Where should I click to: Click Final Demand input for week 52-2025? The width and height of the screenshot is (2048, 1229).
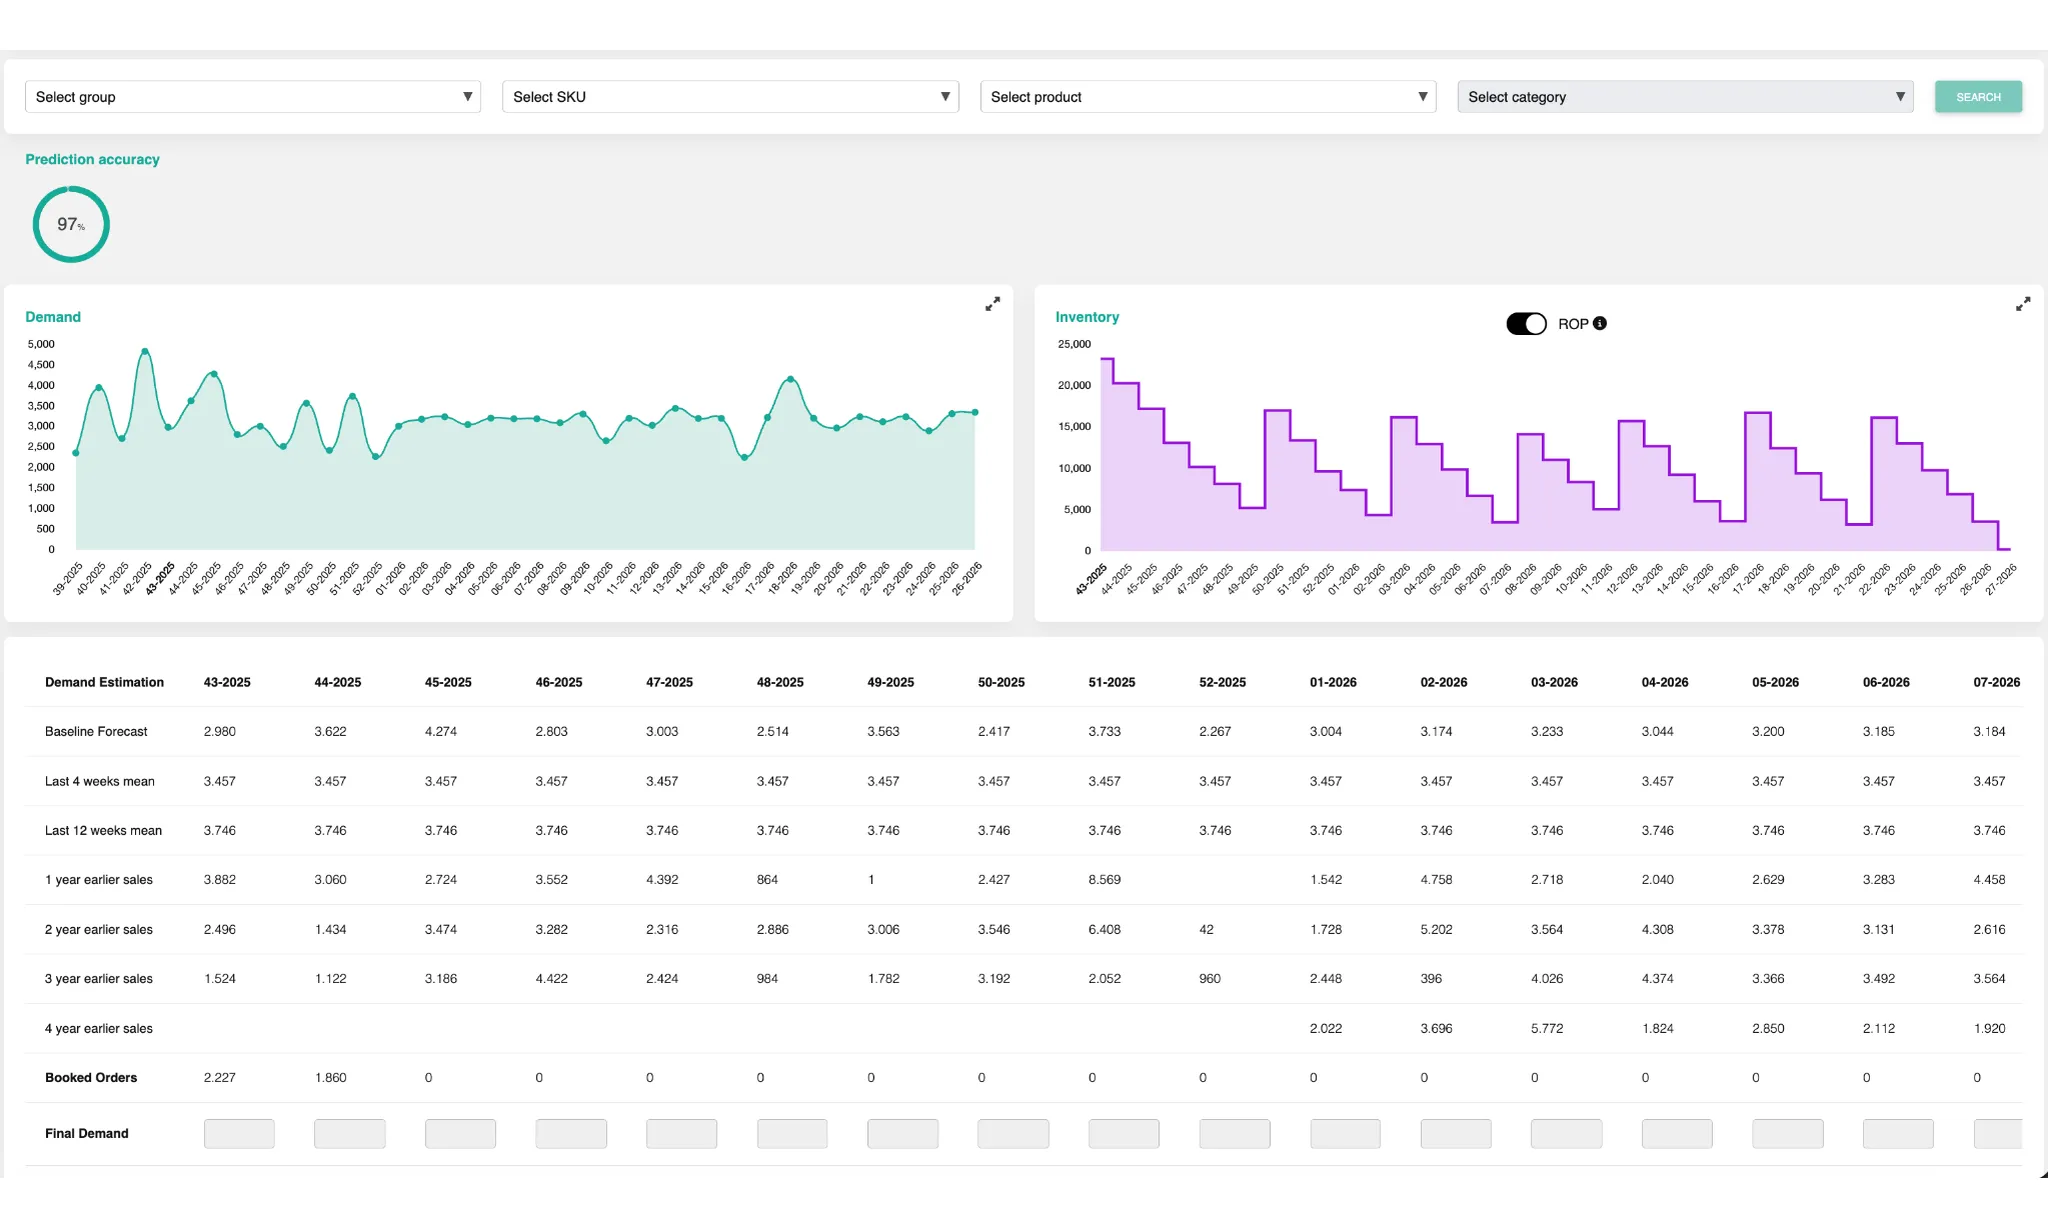tap(1234, 1133)
